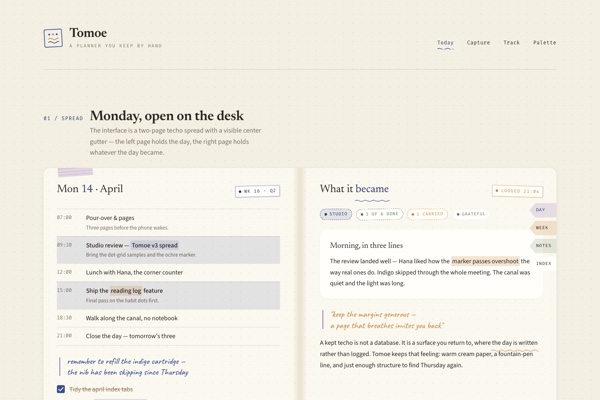Click the 12:00 time label
Screen dimensions: 600x400
(x=64, y=272)
